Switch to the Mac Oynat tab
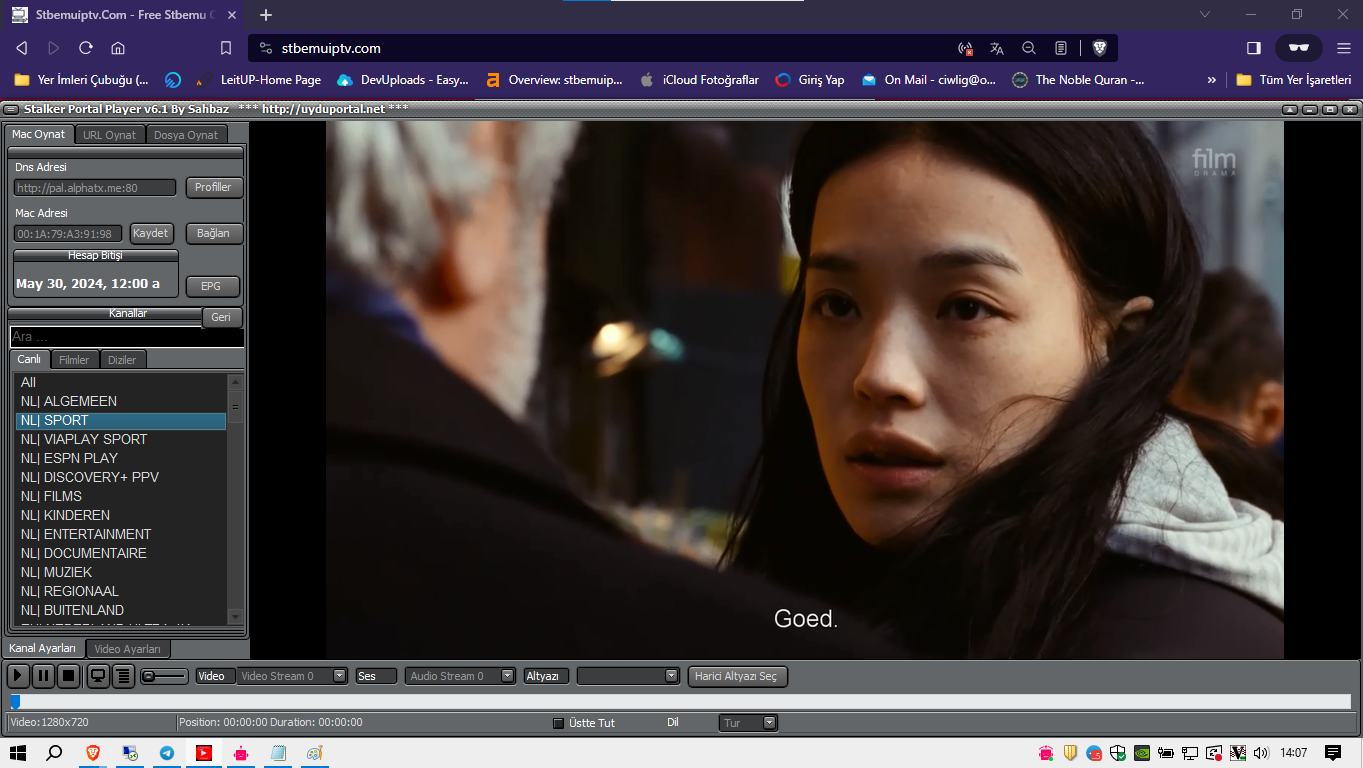The width and height of the screenshot is (1363, 768). pyautogui.click(x=39, y=134)
